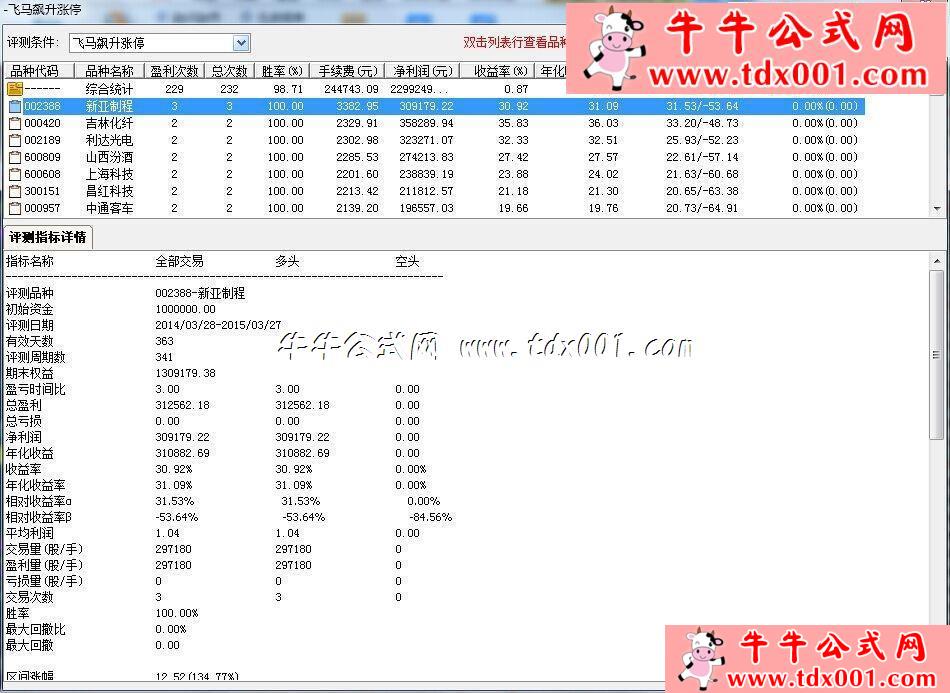The height and width of the screenshot is (693, 950).
Task: Click the 综合统计 summary row icon
Action: (x=15, y=89)
